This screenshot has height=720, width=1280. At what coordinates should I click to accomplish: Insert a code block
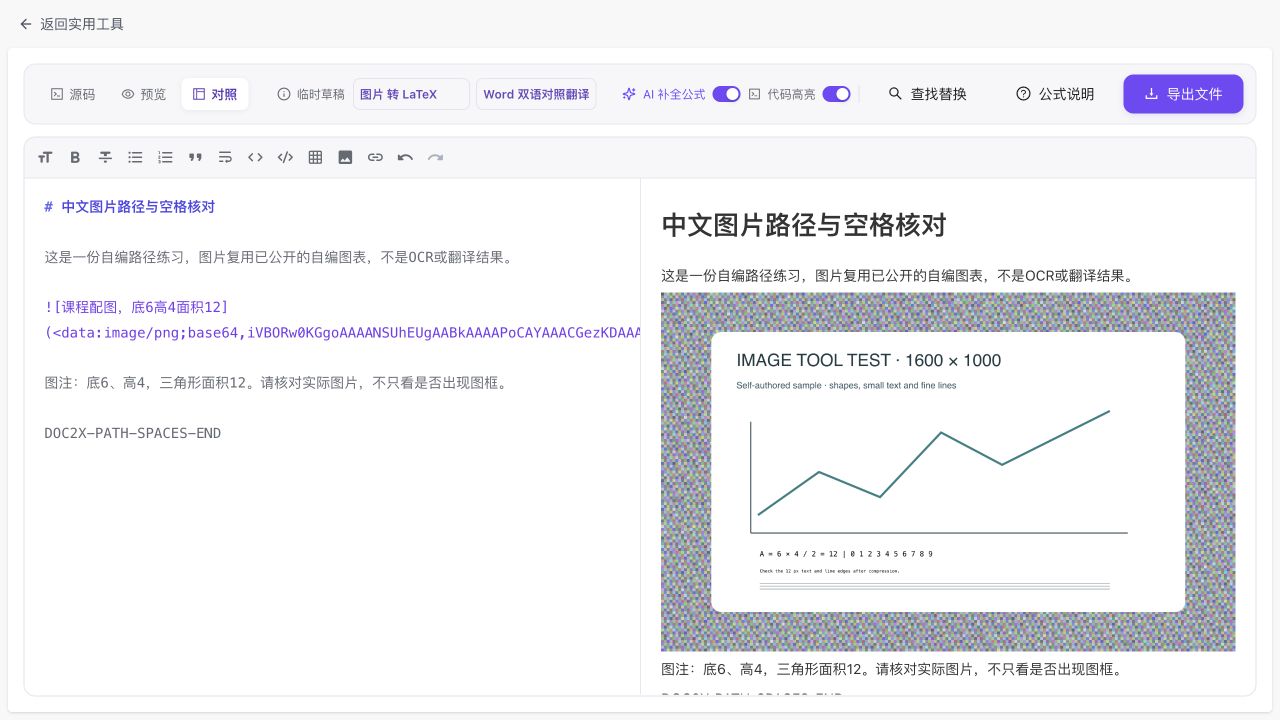285,157
